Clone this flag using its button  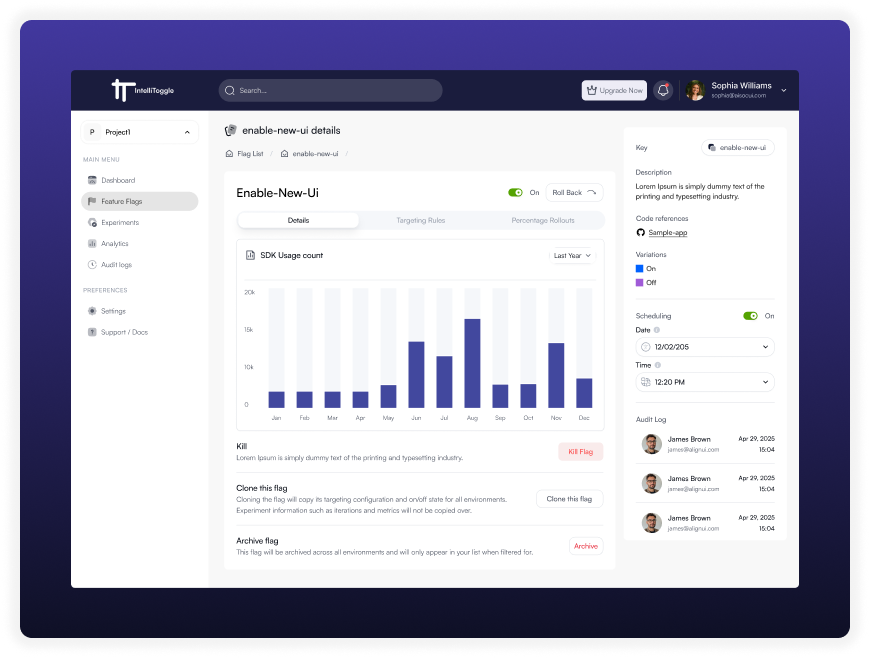pyautogui.click(x=569, y=498)
